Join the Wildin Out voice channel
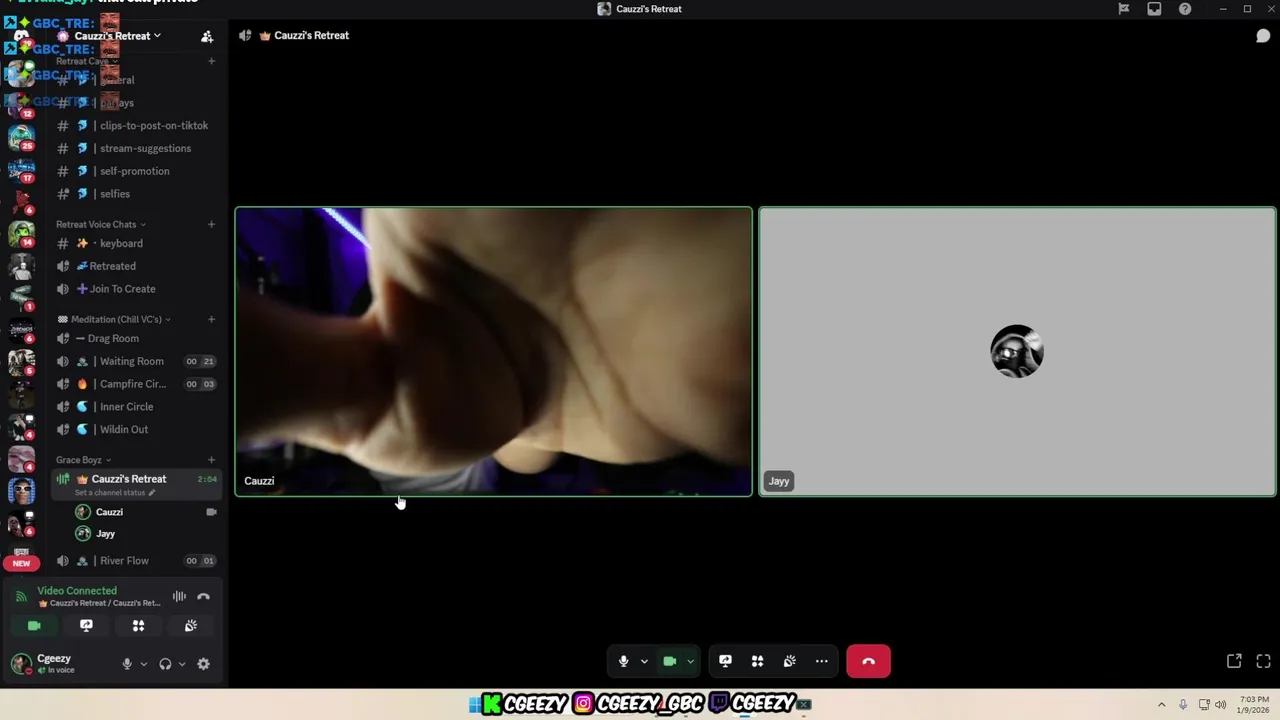The image size is (1280, 720). point(135,429)
